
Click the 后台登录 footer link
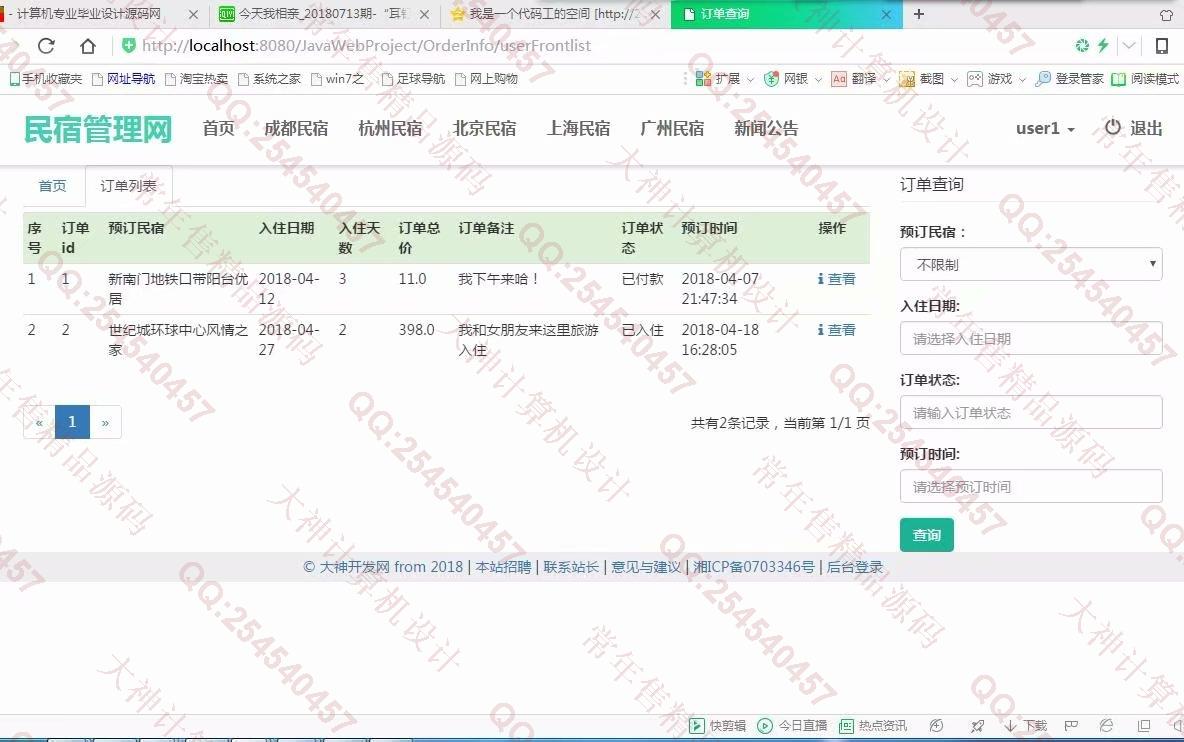855,567
